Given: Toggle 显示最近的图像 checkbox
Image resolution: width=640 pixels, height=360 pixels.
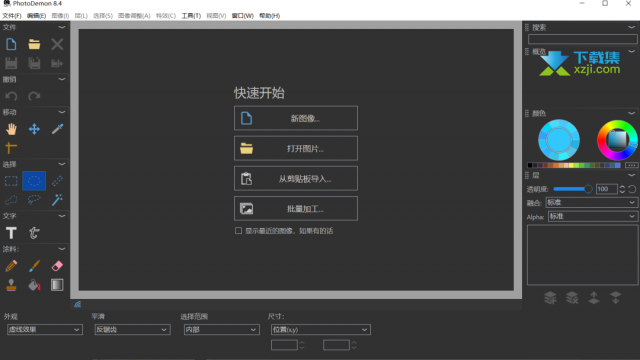Looking at the screenshot, I should tap(238, 231).
